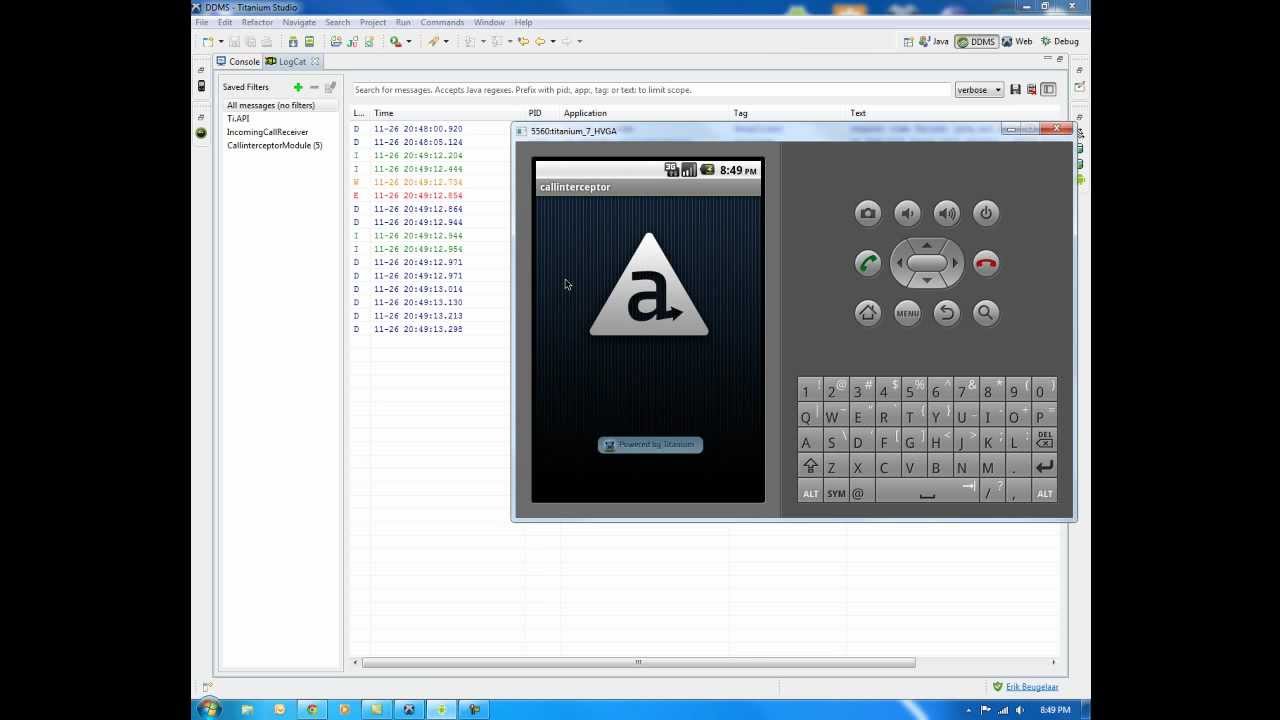This screenshot has width=1280, height=720.
Task: Toggle display of saved filters view
Action: pyautogui.click(x=1048, y=90)
